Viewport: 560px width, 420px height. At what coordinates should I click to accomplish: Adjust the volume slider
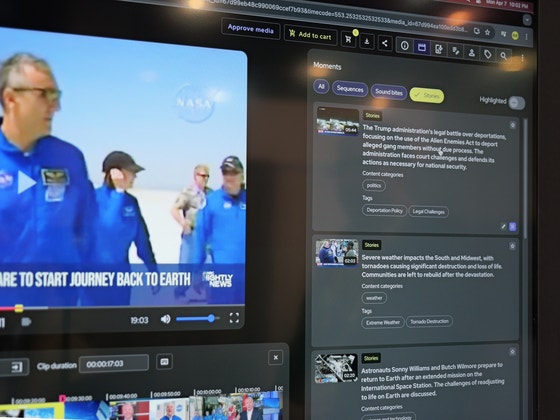click(197, 319)
